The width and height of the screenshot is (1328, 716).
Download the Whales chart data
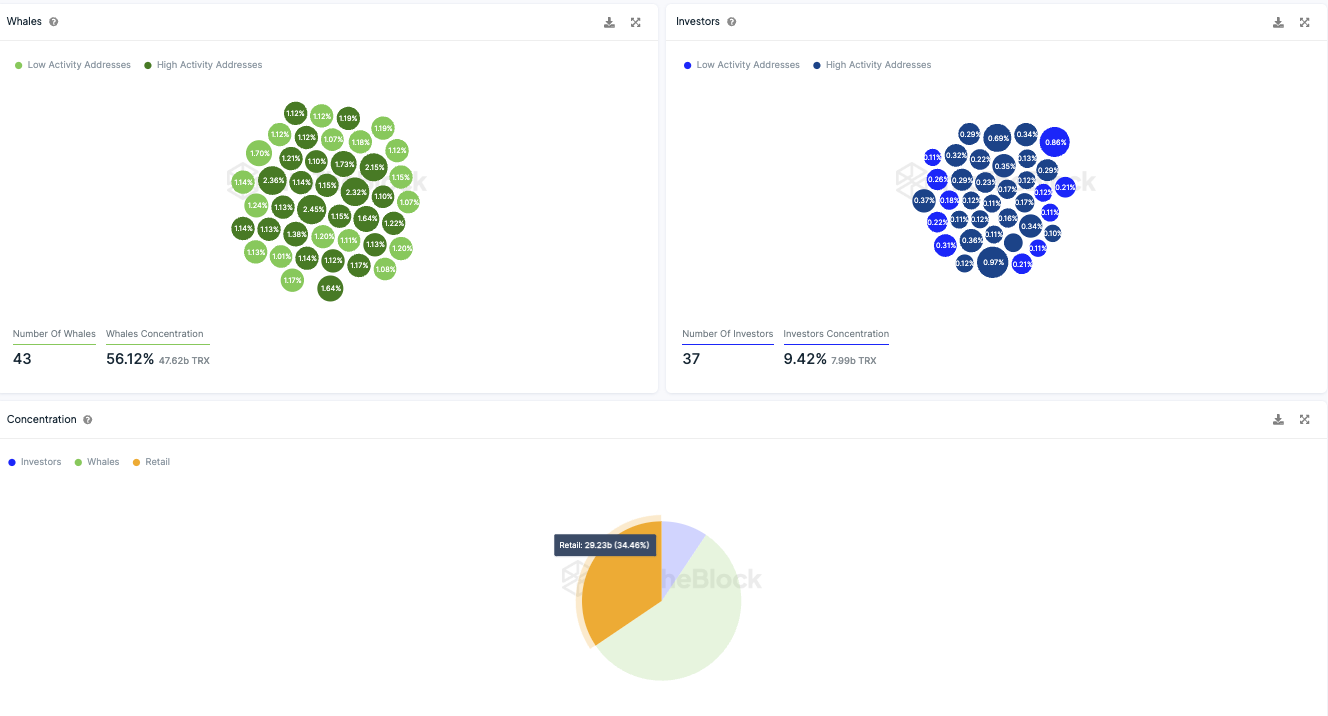[x=609, y=22]
